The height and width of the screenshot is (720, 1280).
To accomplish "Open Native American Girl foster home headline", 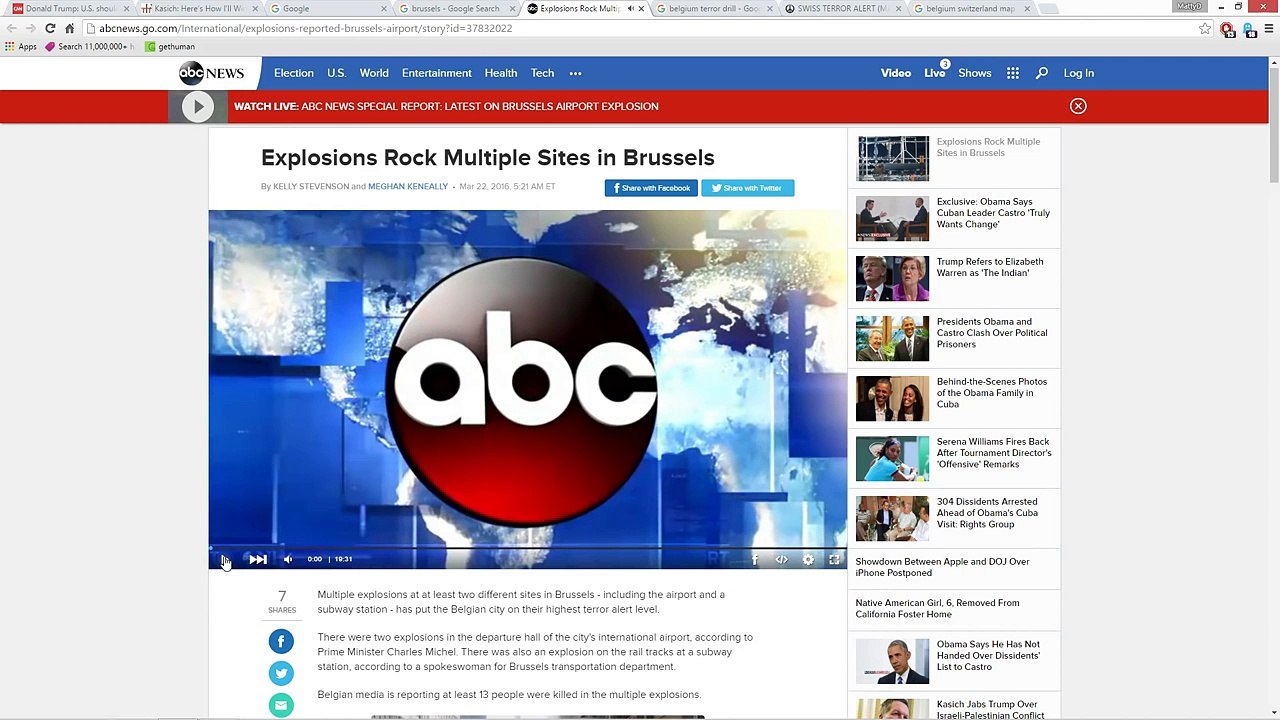I will pyautogui.click(x=937, y=608).
